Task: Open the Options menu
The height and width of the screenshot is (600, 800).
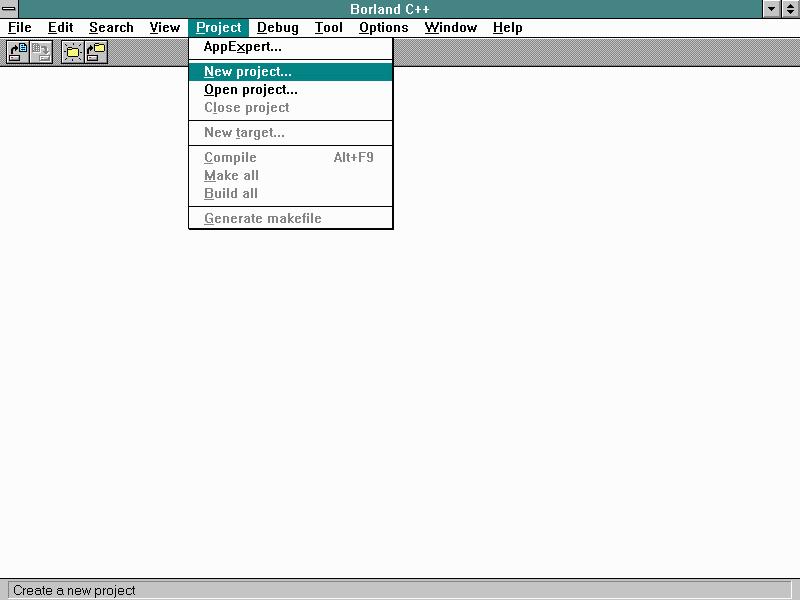Action: point(383,28)
